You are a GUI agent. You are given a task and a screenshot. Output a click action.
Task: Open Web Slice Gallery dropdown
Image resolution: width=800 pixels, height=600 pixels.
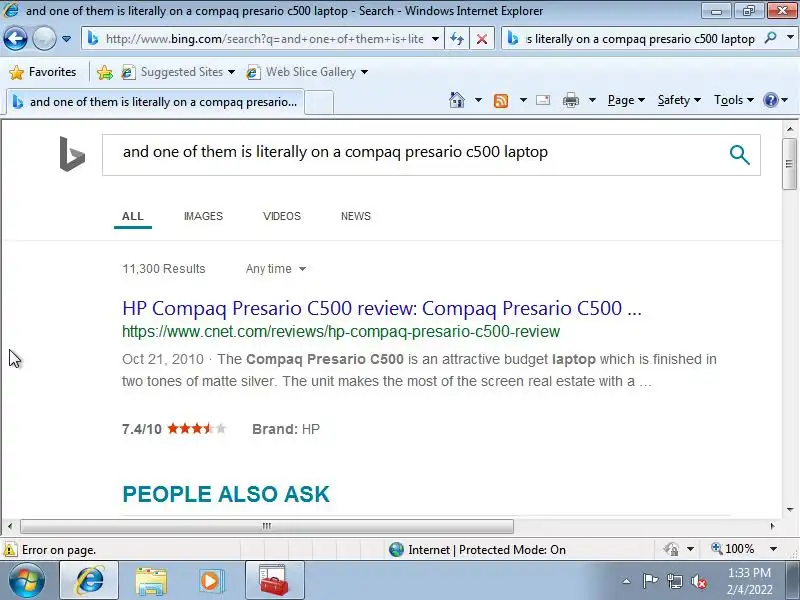pyautogui.click(x=307, y=72)
